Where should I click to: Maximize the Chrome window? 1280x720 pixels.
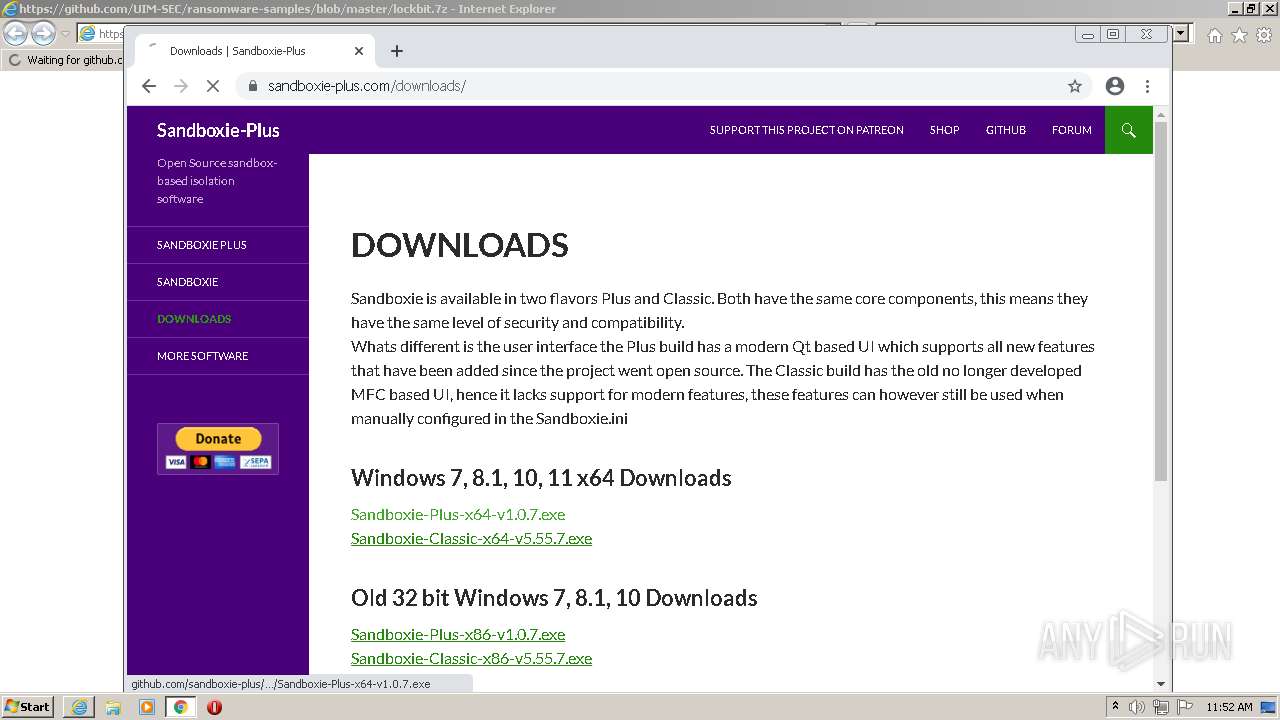1113,34
